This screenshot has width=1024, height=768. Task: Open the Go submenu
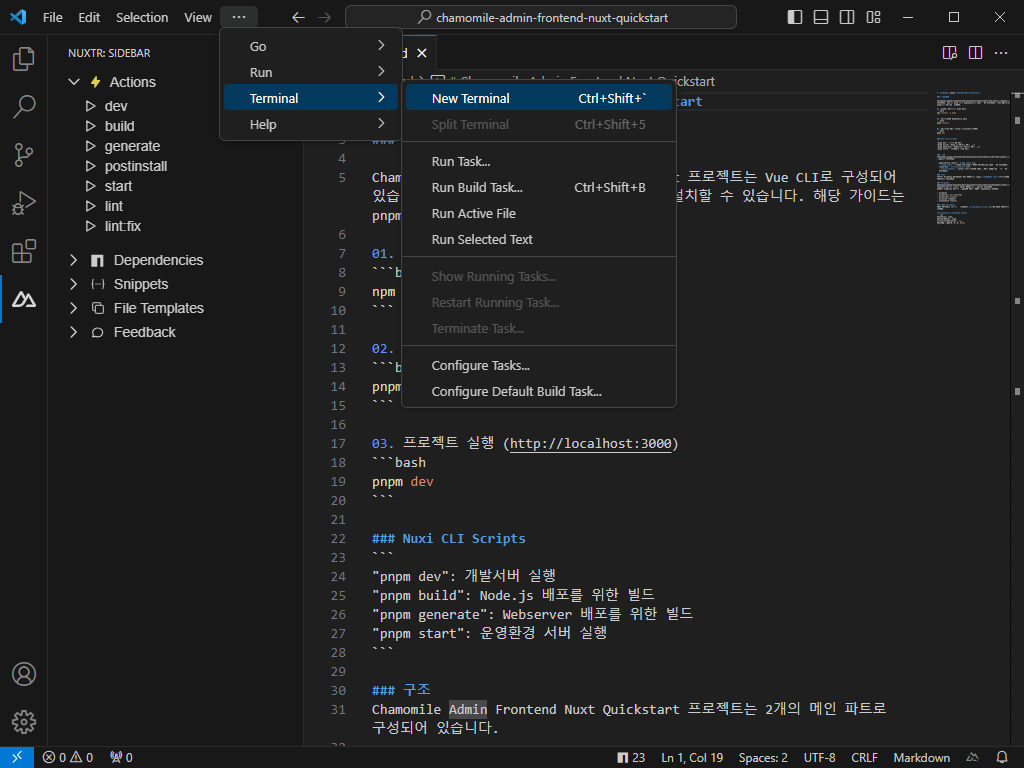pyautogui.click(x=311, y=46)
